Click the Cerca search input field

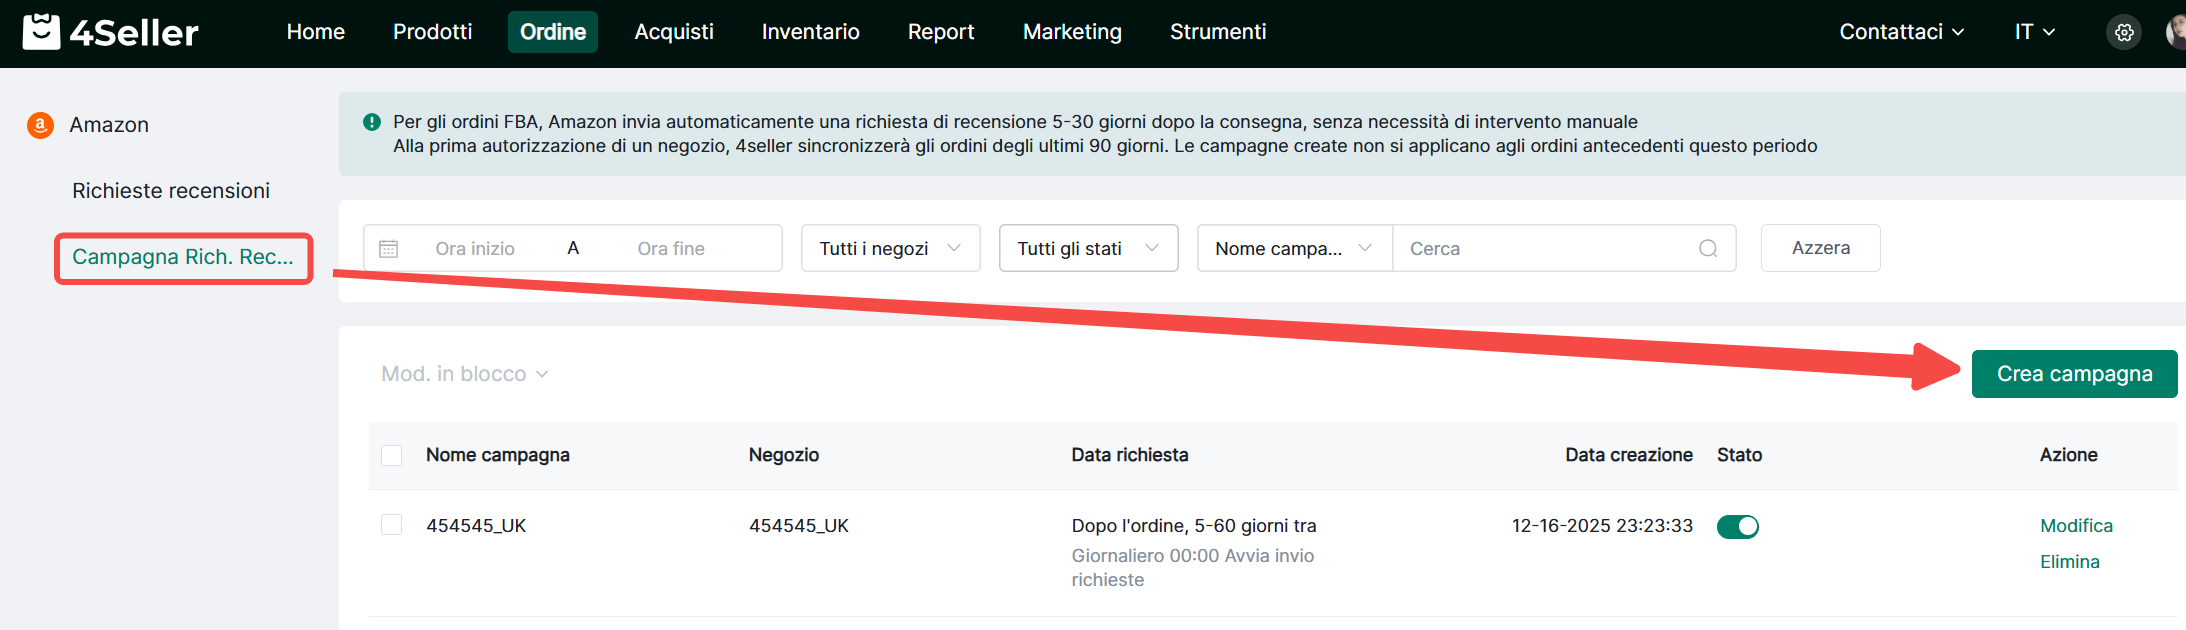[x=1545, y=248]
